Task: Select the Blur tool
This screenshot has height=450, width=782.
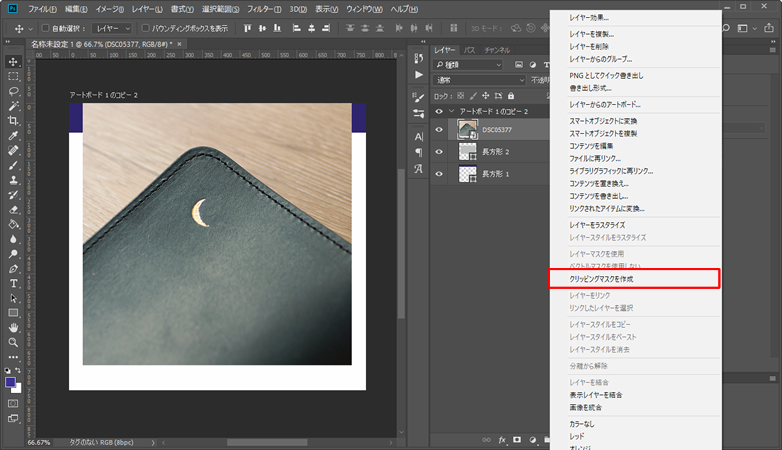Action: (x=13, y=239)
